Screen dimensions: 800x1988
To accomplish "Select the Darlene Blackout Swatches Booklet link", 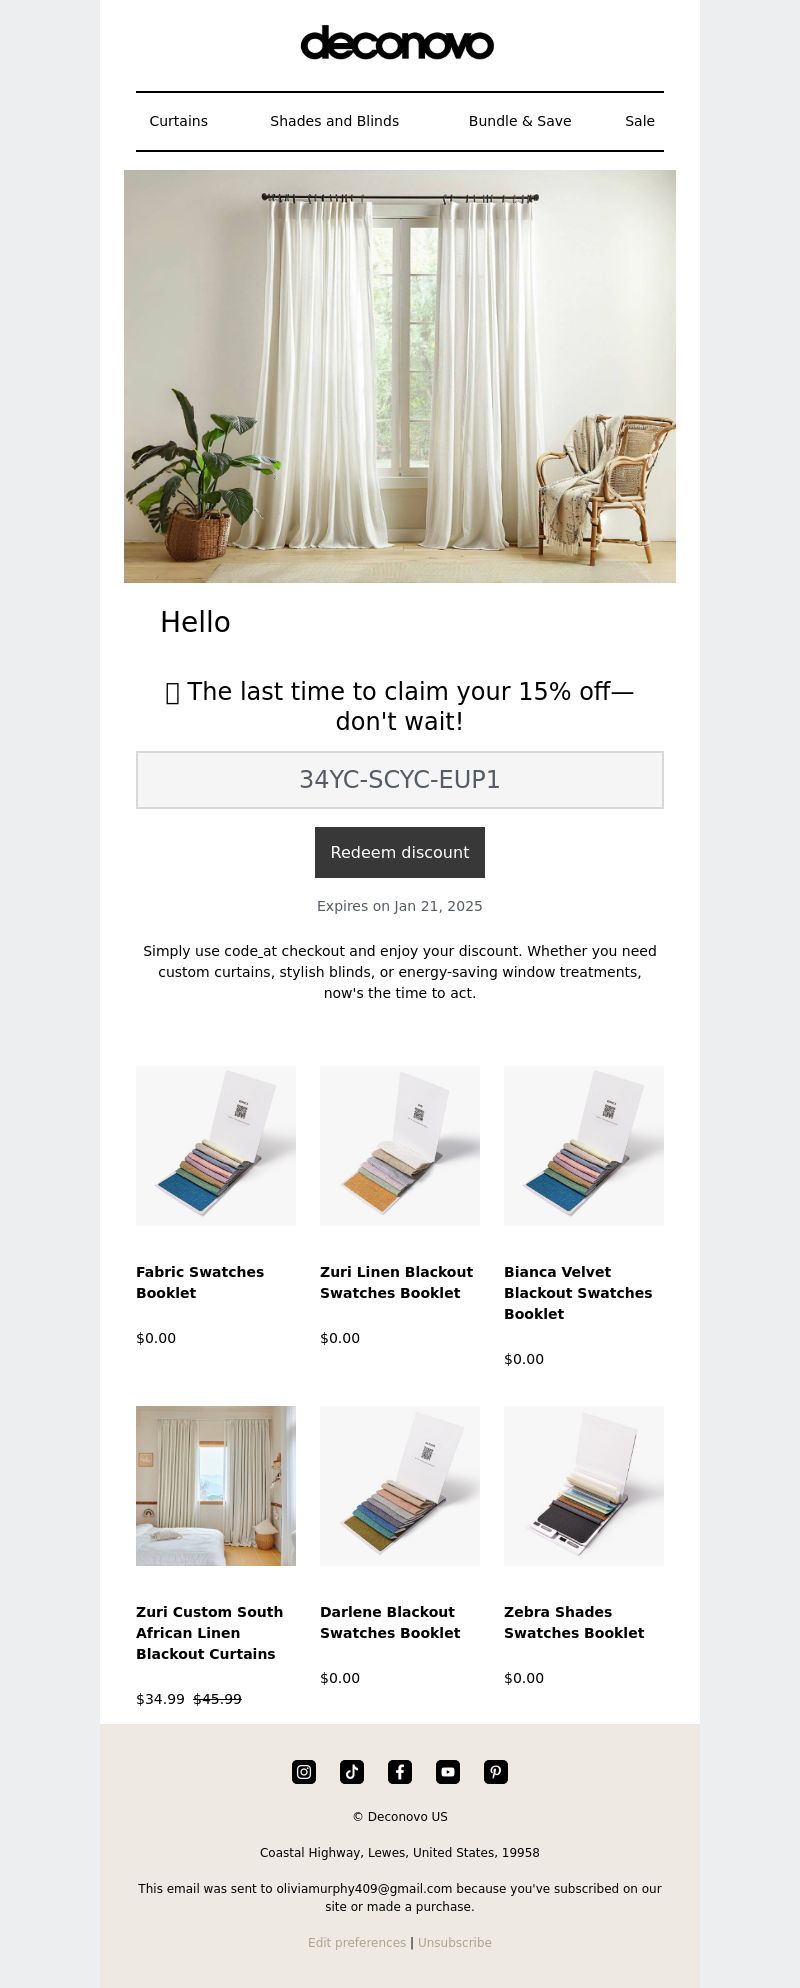I will pos(390,1622).
